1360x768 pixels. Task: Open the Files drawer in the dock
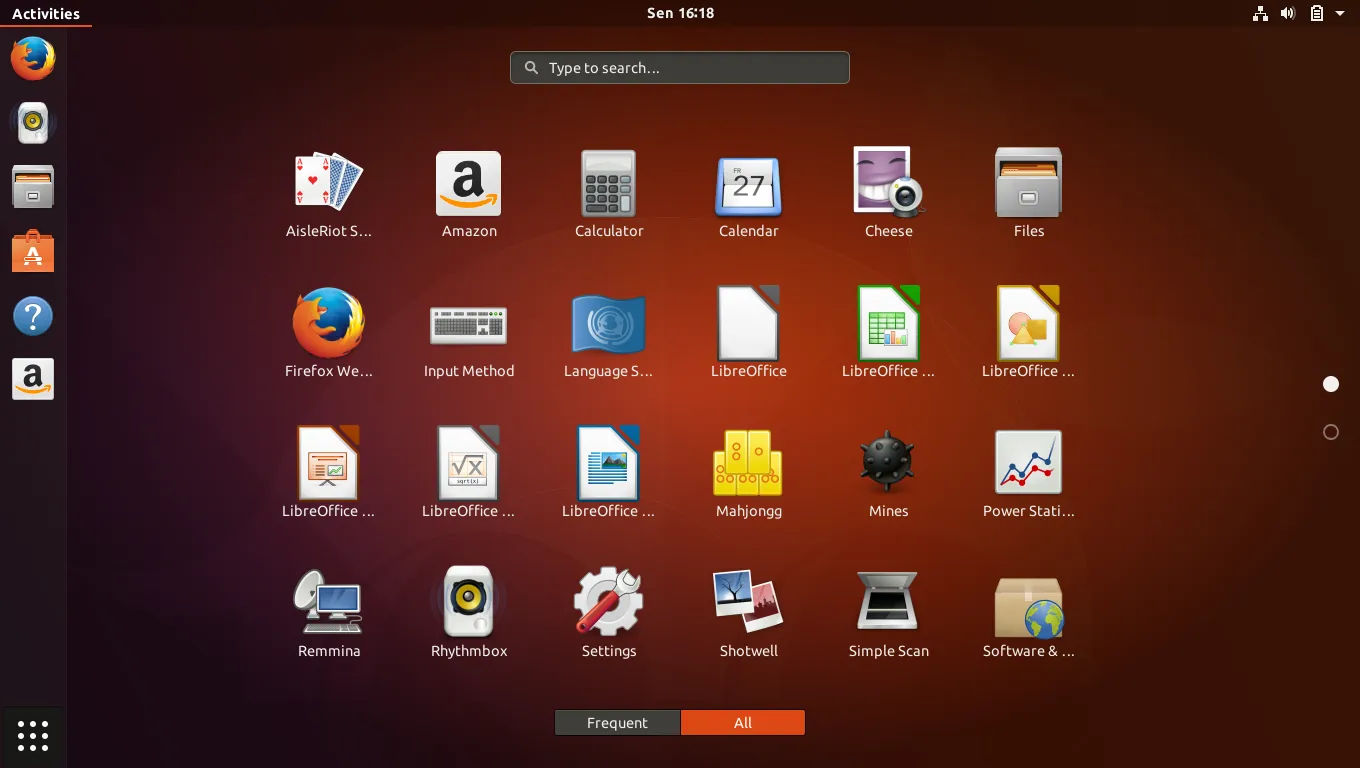pyautogui.click(x=33, y=186)
